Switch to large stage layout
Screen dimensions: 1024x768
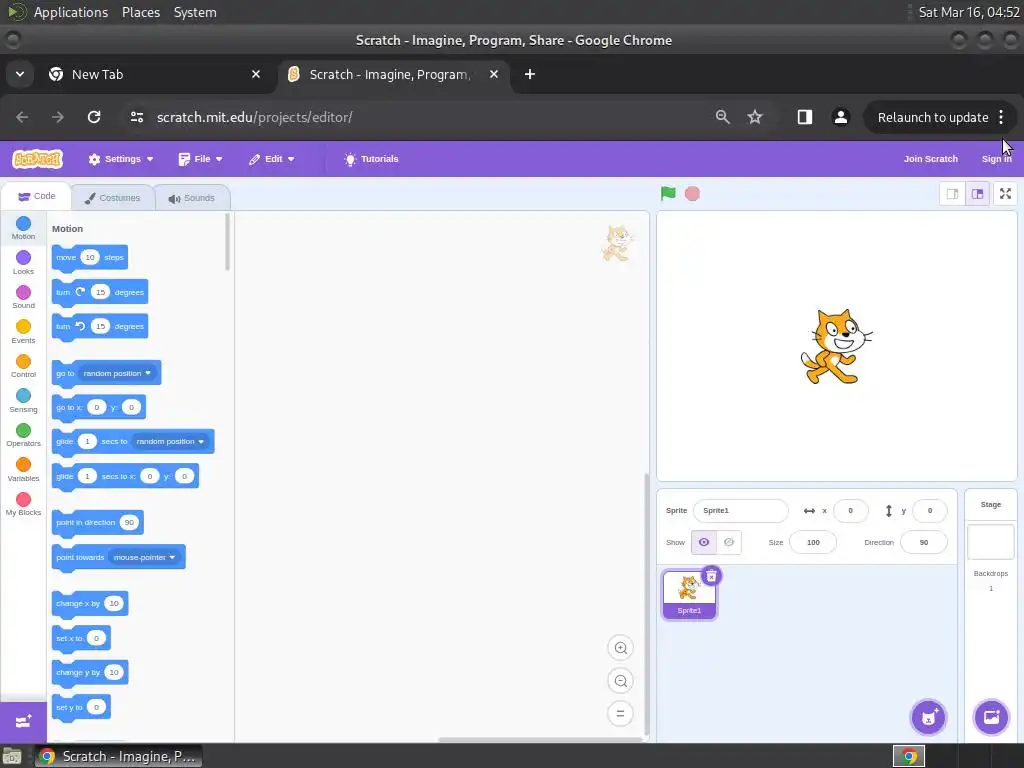978,194
